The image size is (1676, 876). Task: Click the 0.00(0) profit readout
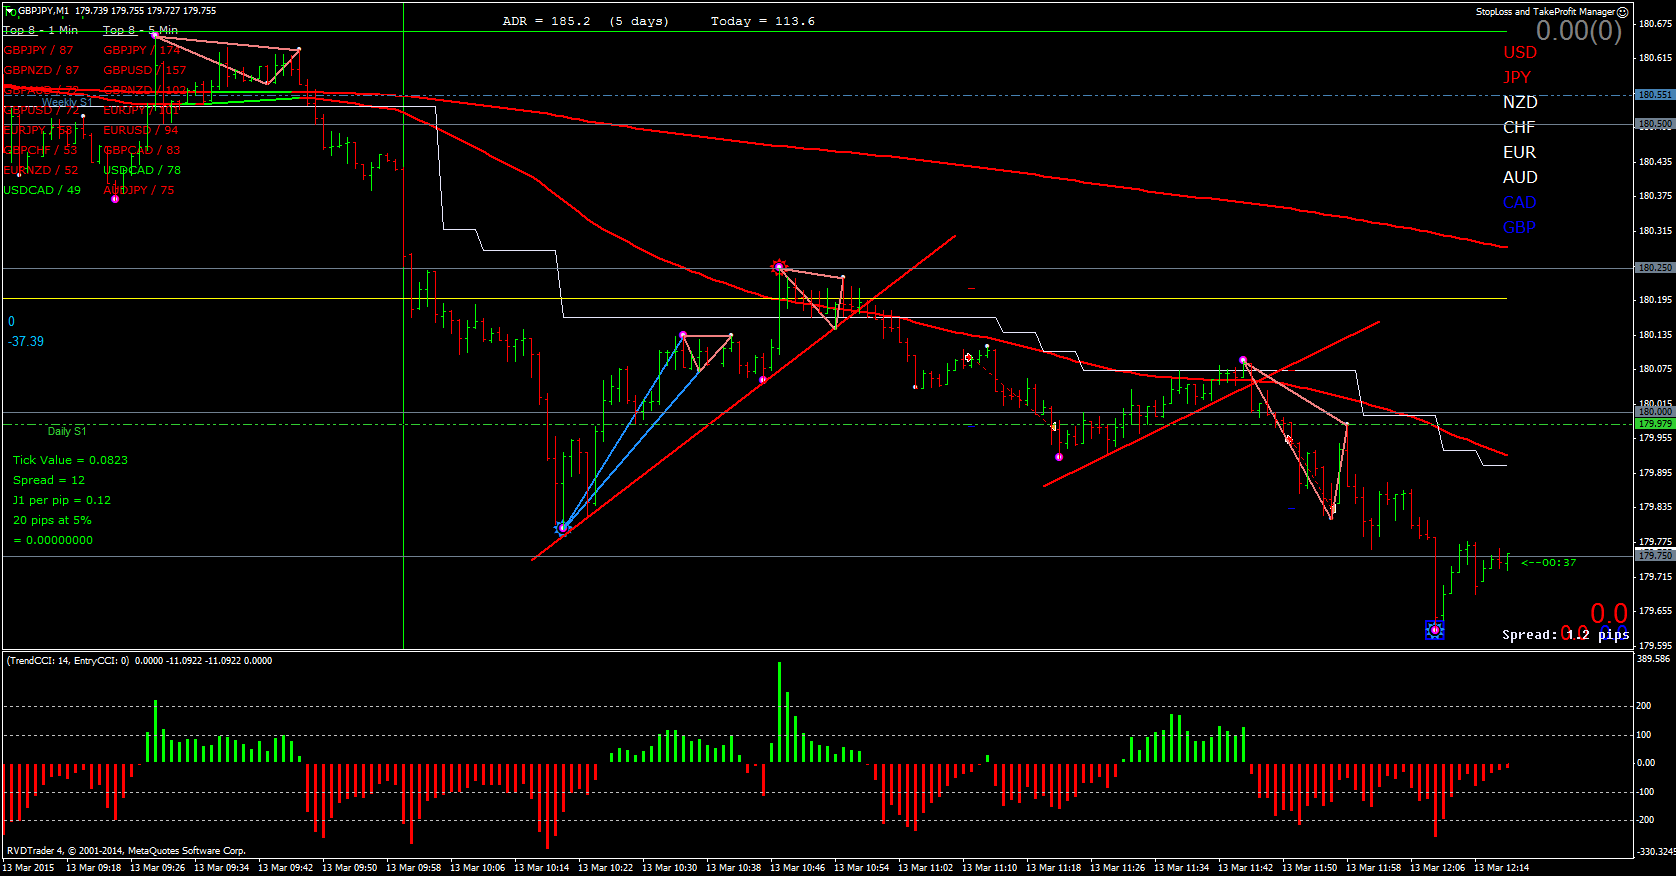[x=1579, y=31]
